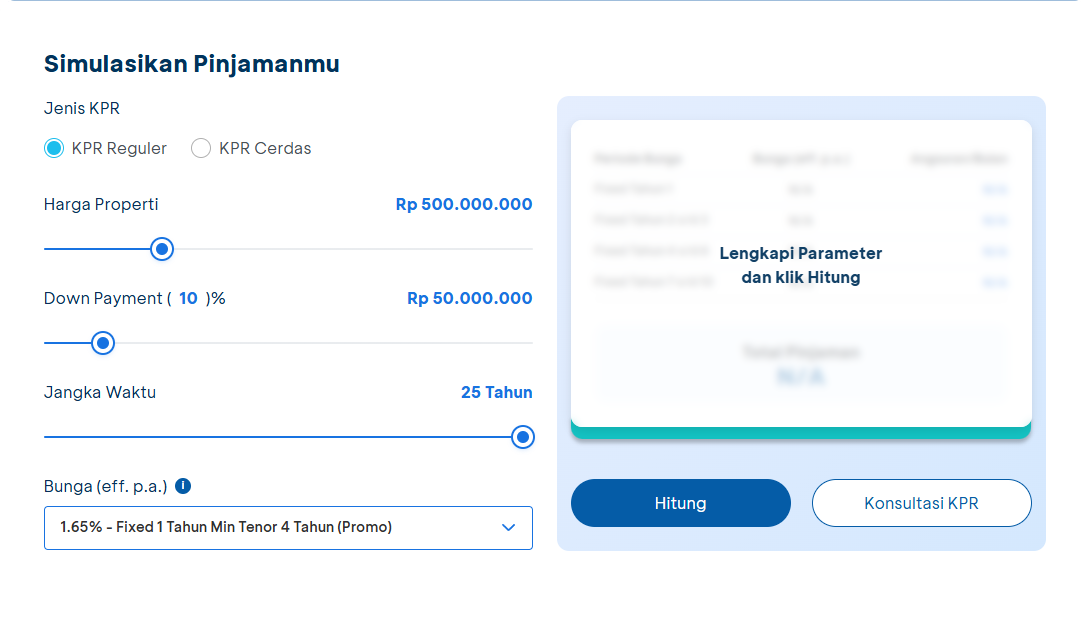Image resolution: width=1089 pixels, height=621 pixels.
Task: Click the Lengkapi Parameter result card
Action: (x=800, y=266)
